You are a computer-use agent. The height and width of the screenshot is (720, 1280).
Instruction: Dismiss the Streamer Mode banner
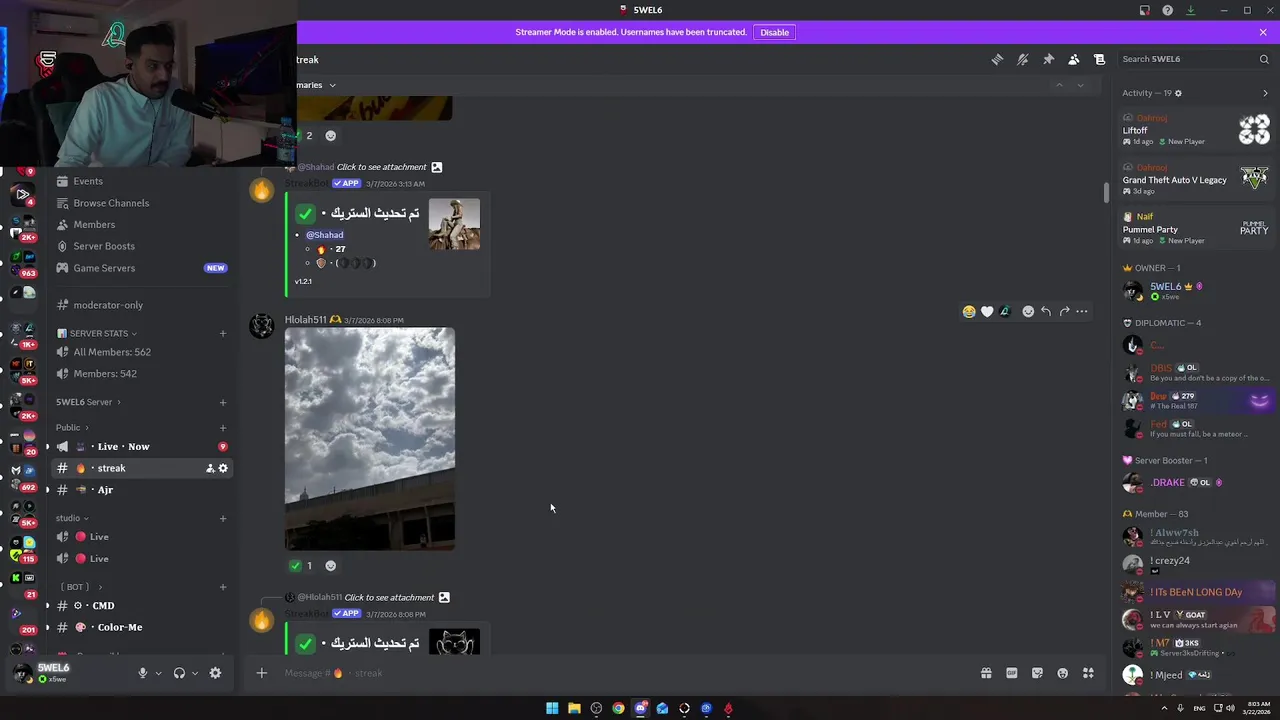tap(1263, 32)
